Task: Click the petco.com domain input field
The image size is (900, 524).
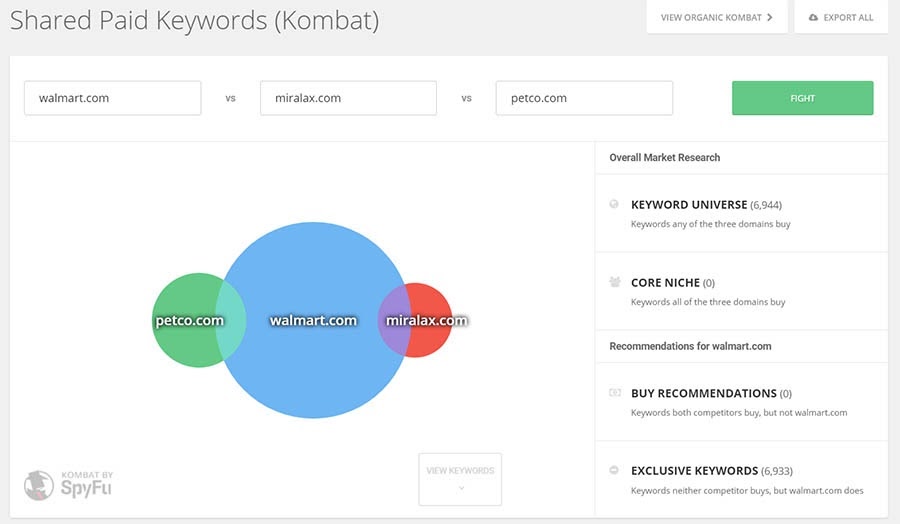Action: pyautogui.click(x=584, y=98)
